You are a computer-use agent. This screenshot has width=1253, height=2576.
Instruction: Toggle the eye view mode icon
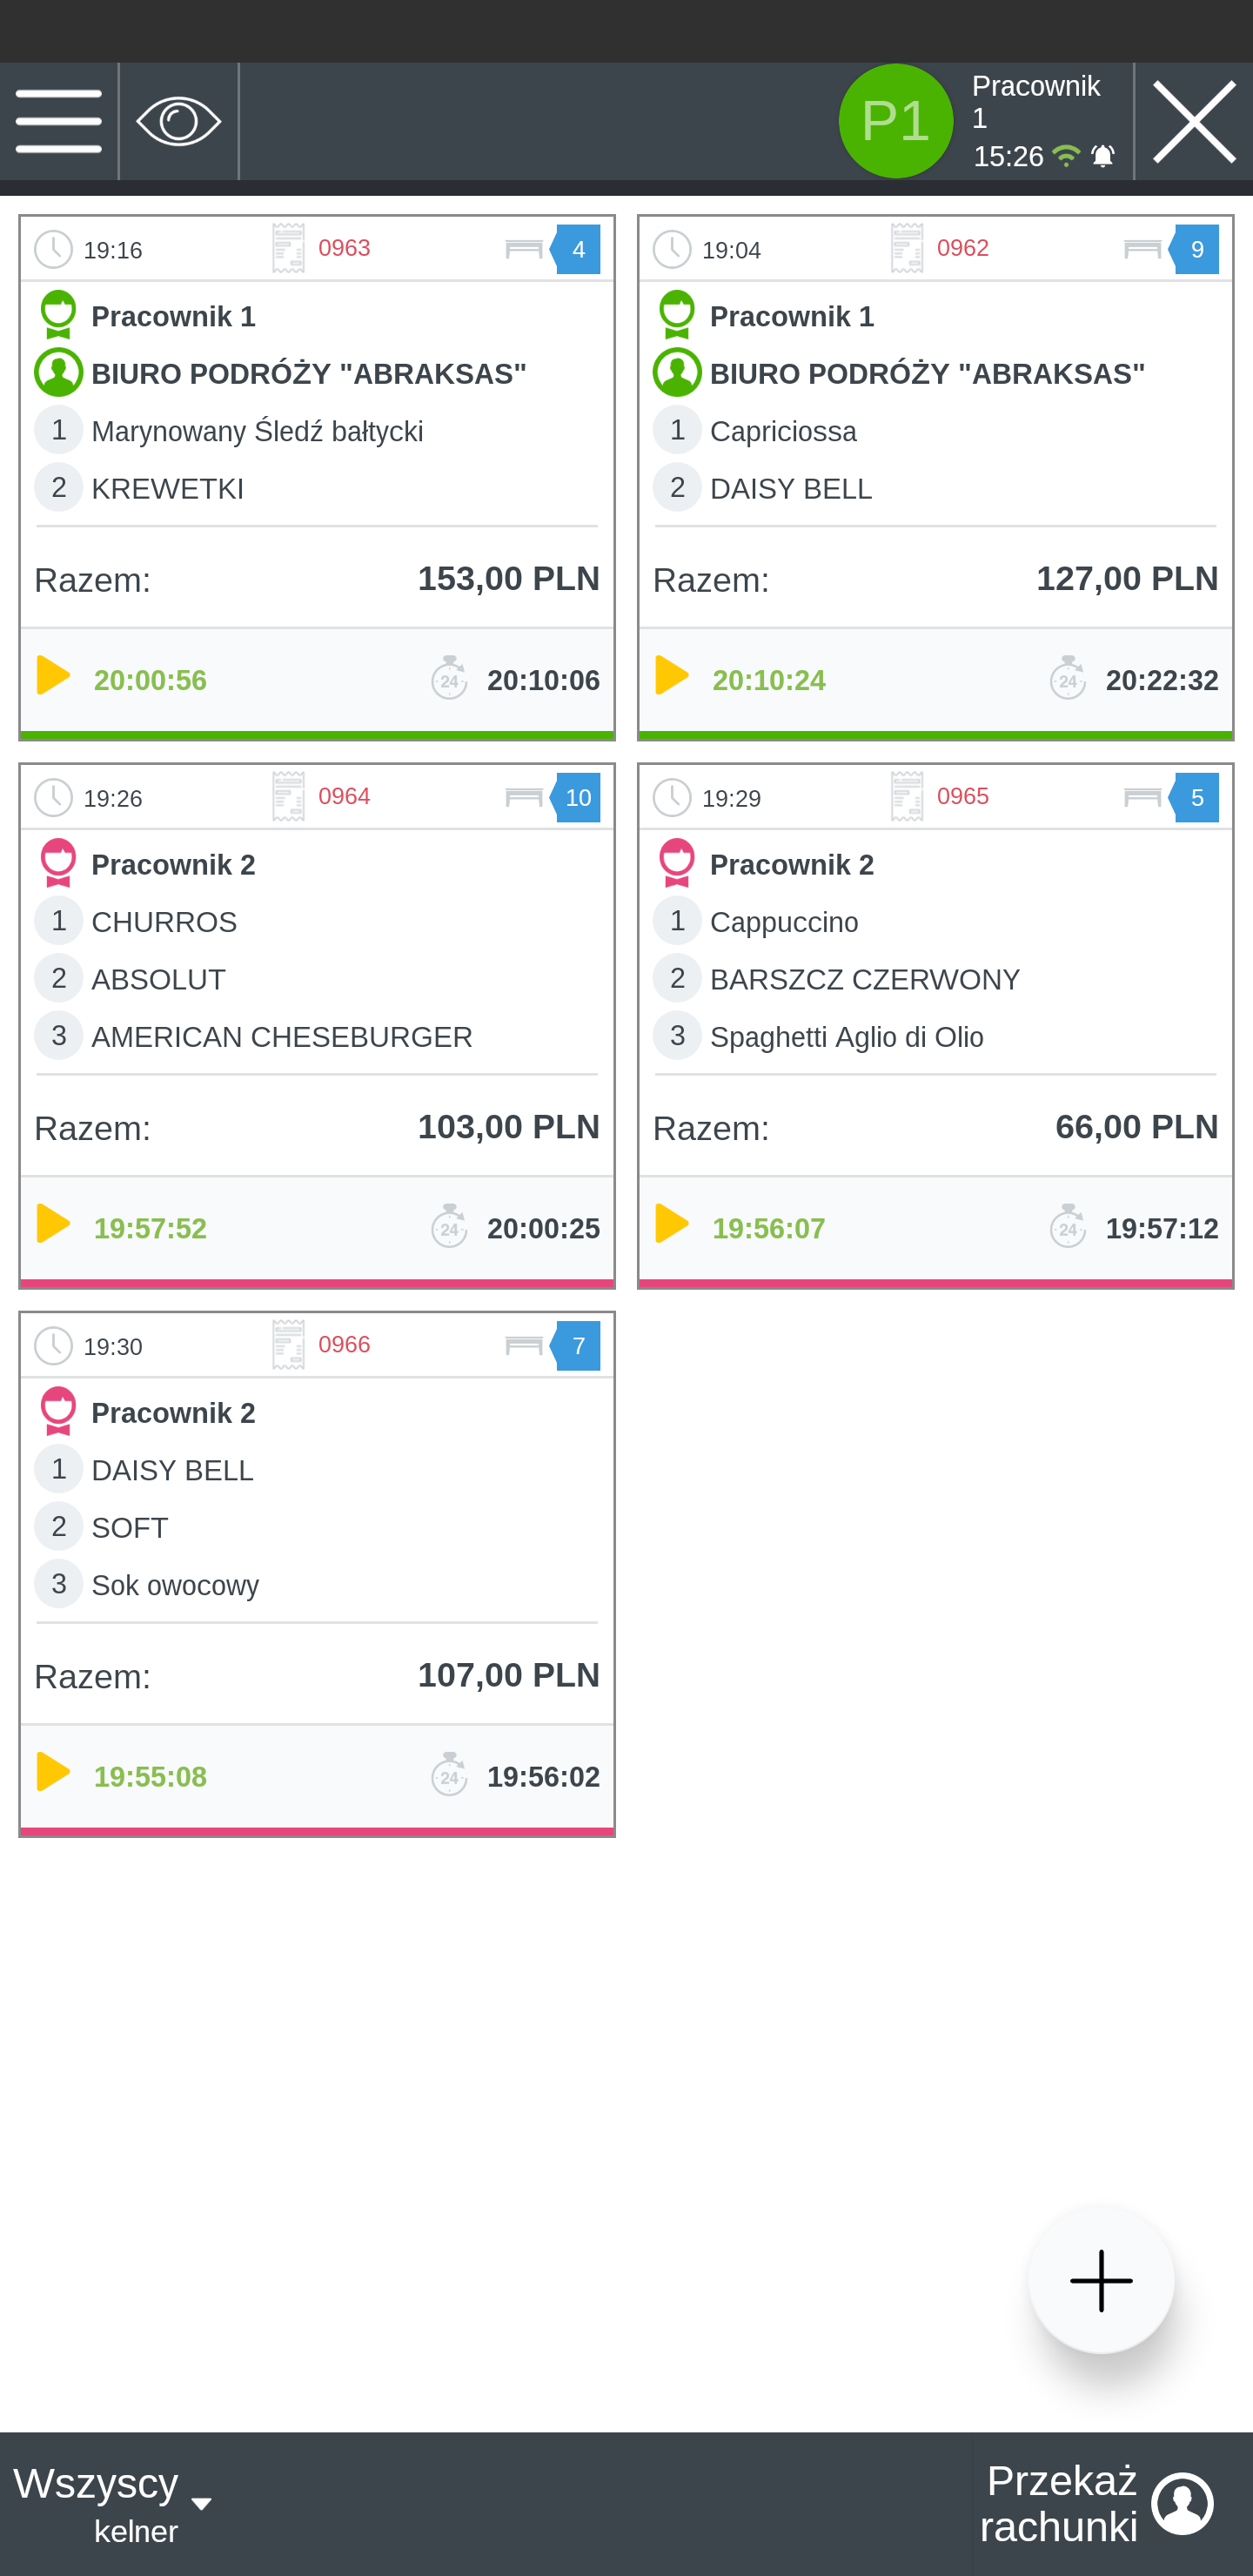coord(178,121)
